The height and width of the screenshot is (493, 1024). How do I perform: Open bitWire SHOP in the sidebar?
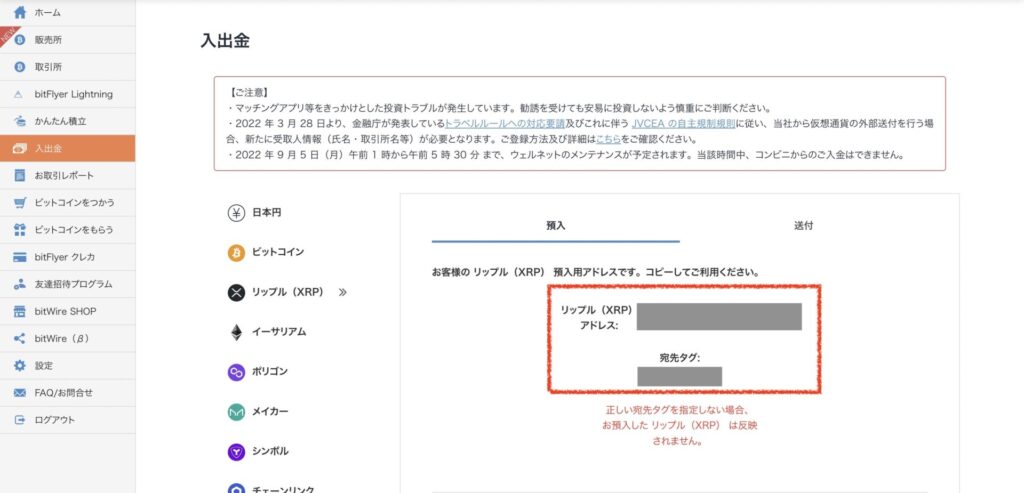pos(68,311)
